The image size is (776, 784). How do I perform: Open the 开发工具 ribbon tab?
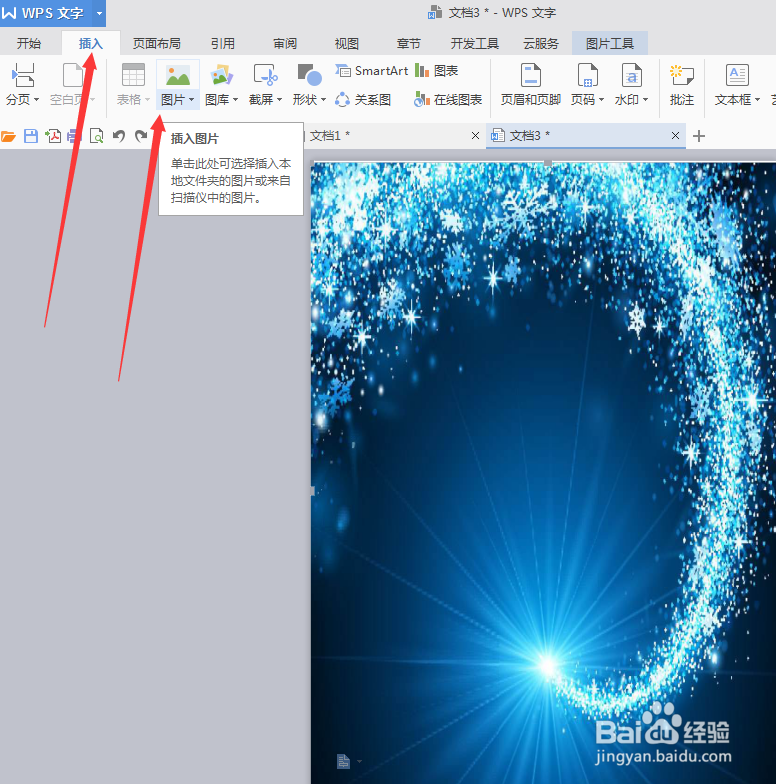tap(474, 44)
